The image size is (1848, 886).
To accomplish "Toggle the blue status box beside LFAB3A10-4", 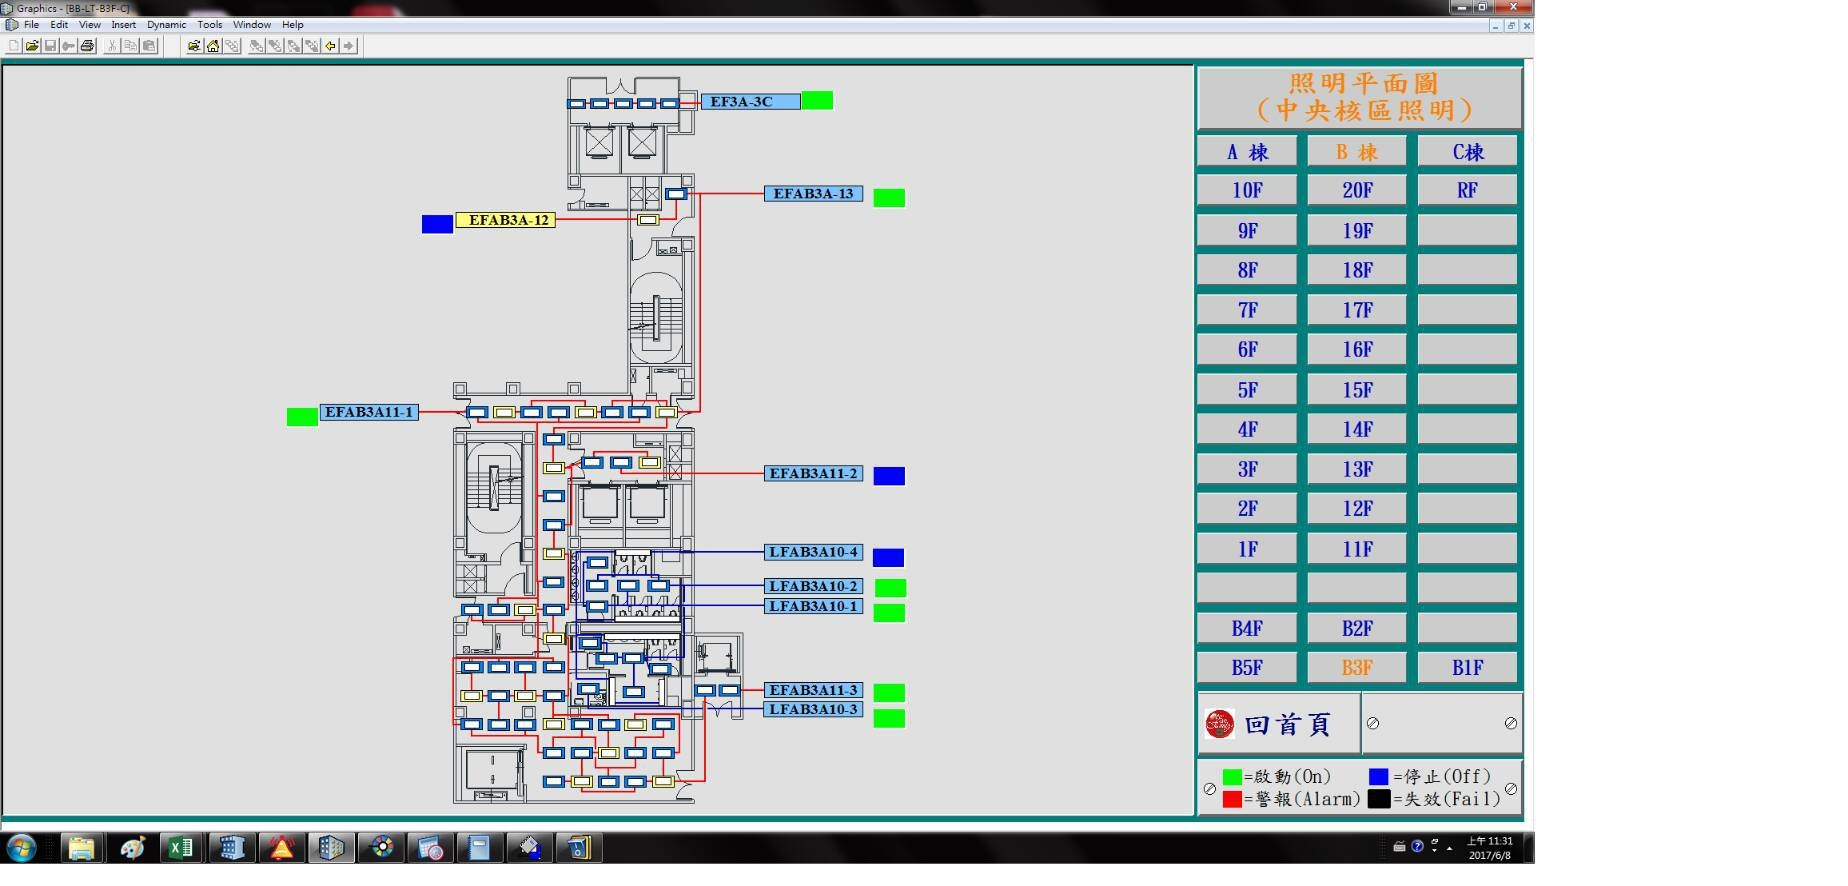I will 888,557.
